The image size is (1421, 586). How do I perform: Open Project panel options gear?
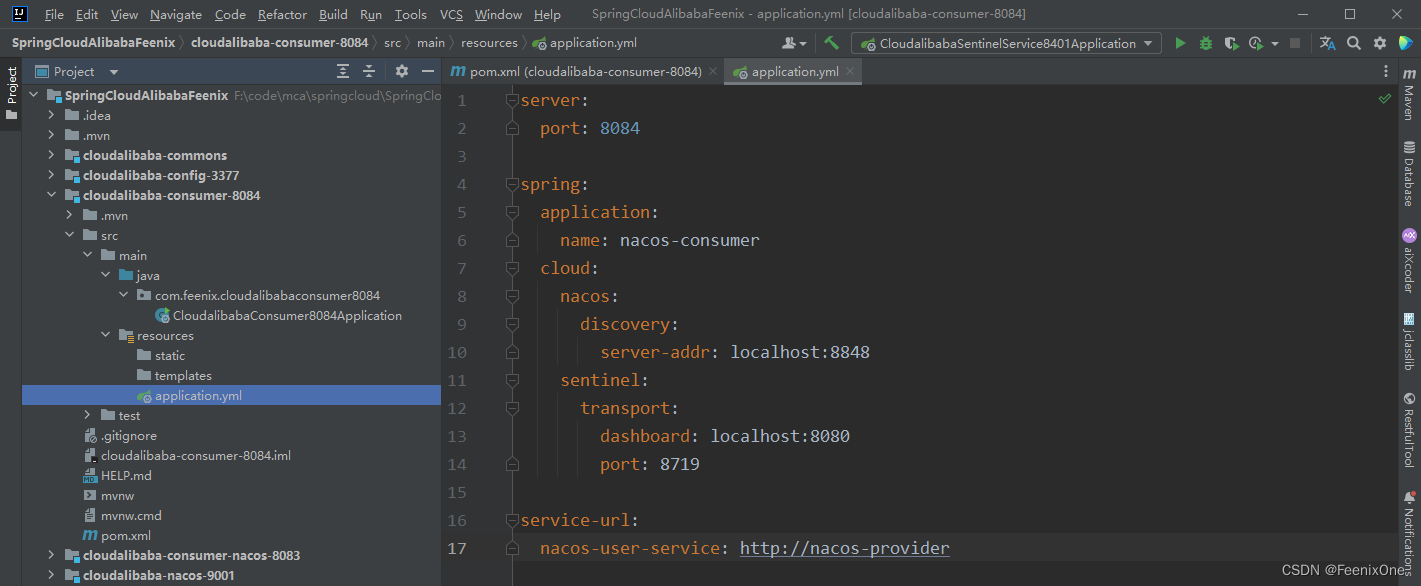(402, 71)
